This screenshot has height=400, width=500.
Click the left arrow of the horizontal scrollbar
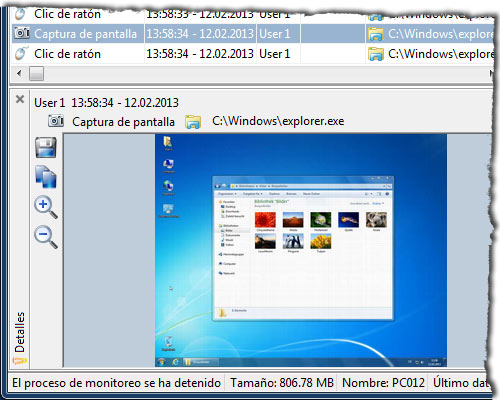(19, 73)
